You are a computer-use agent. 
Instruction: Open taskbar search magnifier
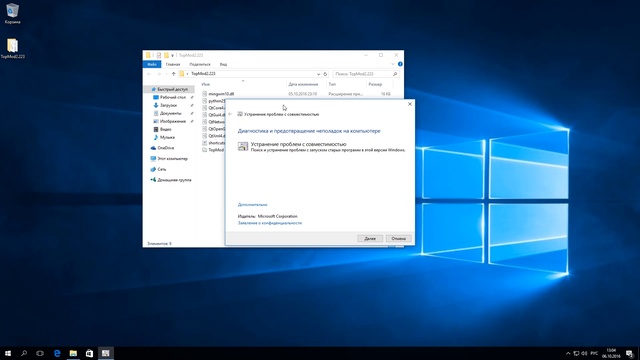point(24,353)
